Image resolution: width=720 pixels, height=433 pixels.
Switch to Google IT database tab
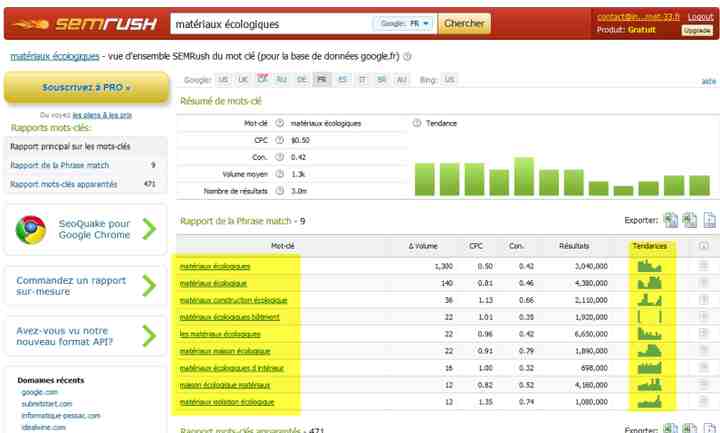point(362,79)
